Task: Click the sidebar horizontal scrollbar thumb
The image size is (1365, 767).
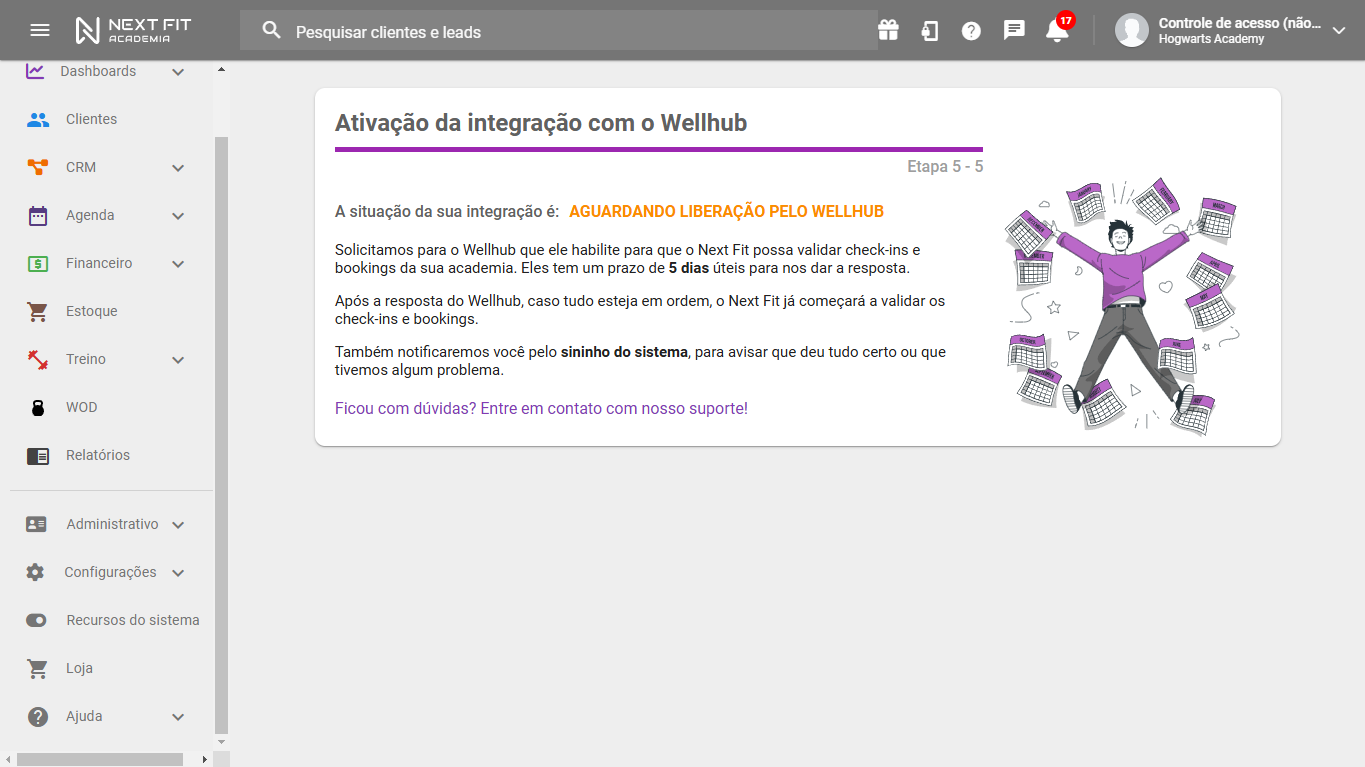Action: [100, 759]
